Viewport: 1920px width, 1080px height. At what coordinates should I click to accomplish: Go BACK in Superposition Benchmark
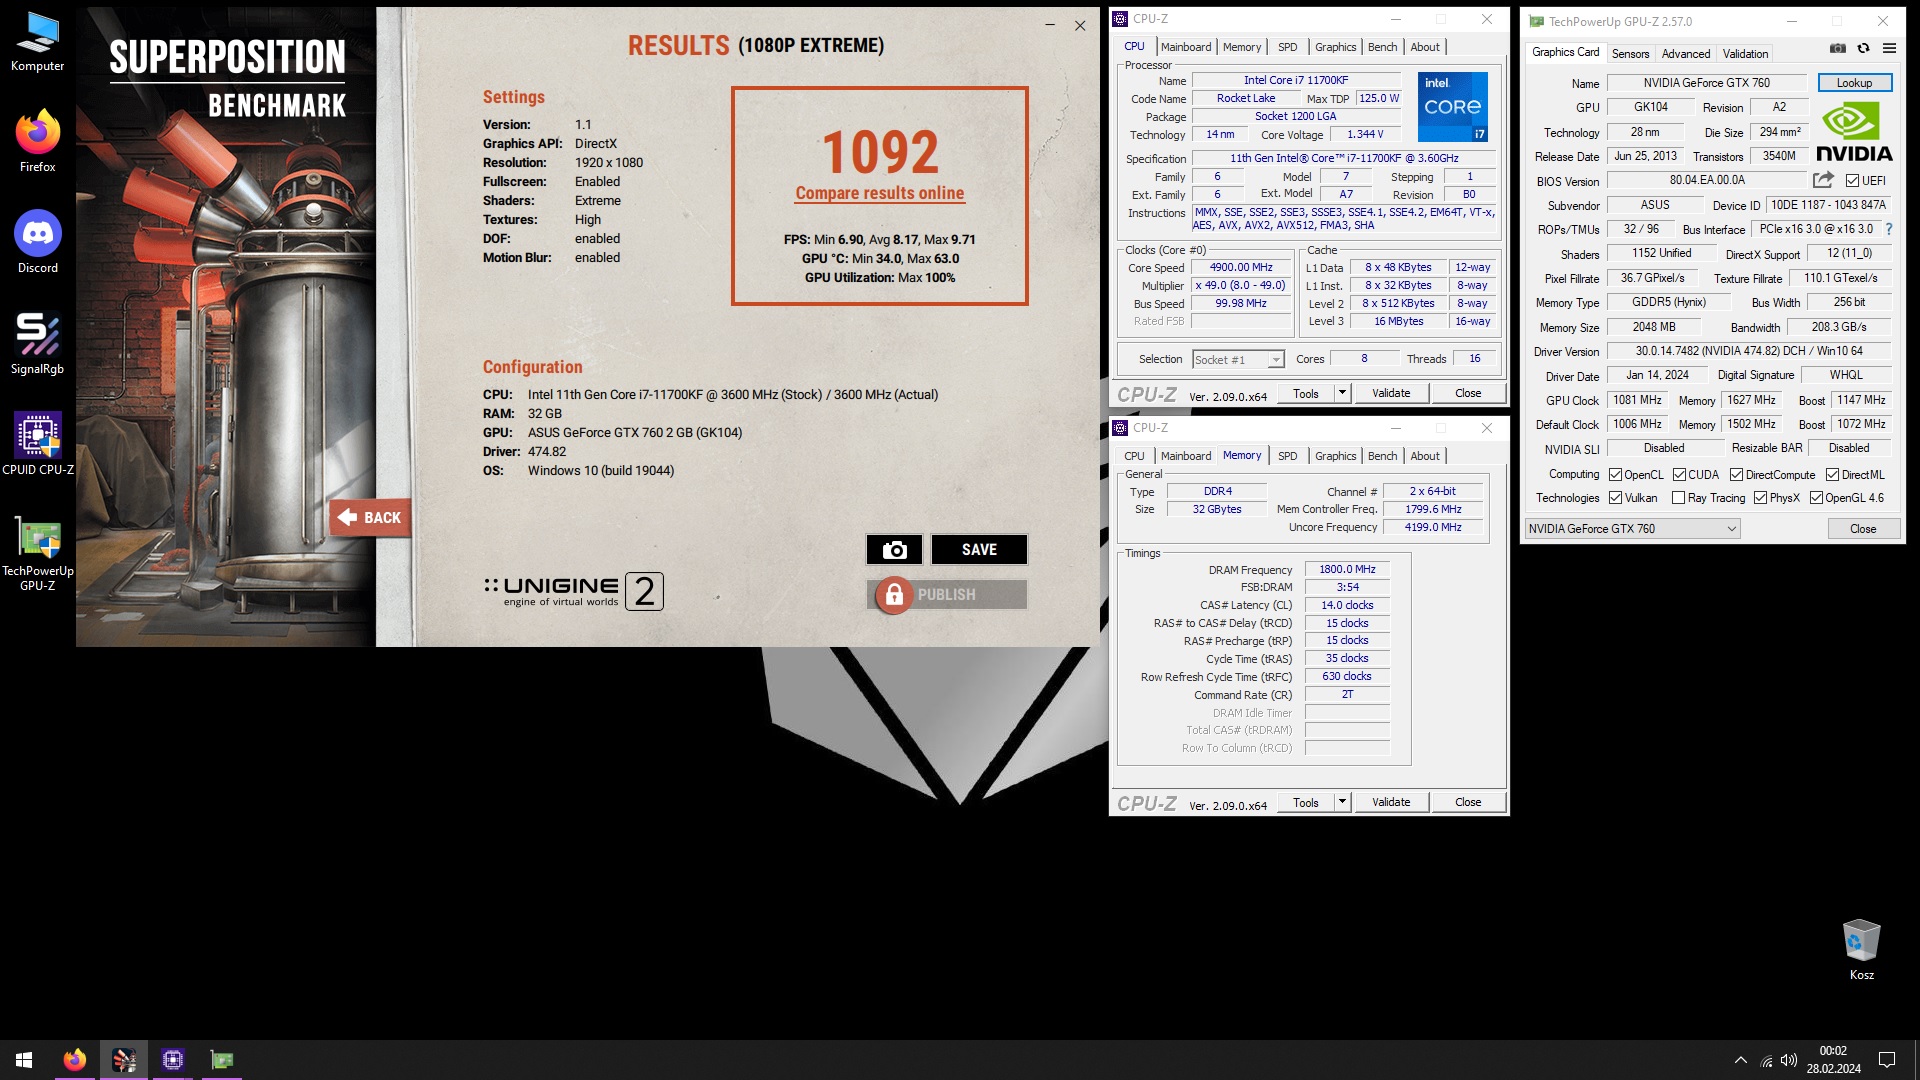pyautogui.click(x=370, y=517)
